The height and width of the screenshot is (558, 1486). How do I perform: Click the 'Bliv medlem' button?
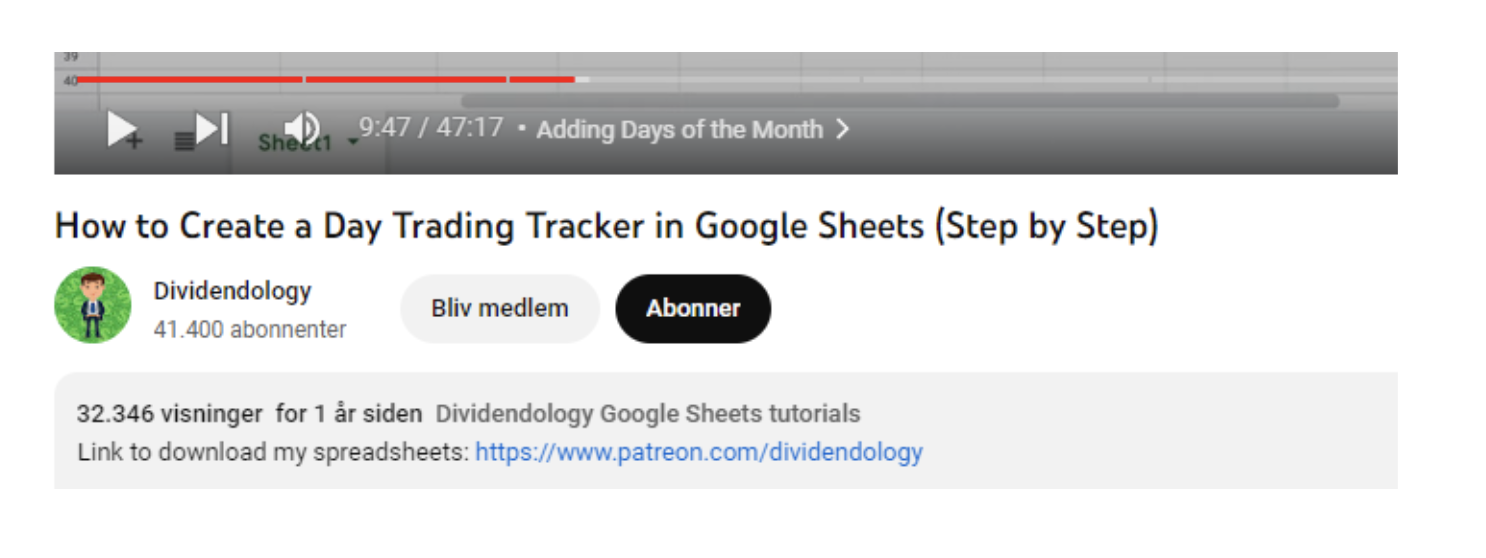[x=499, y=308]
